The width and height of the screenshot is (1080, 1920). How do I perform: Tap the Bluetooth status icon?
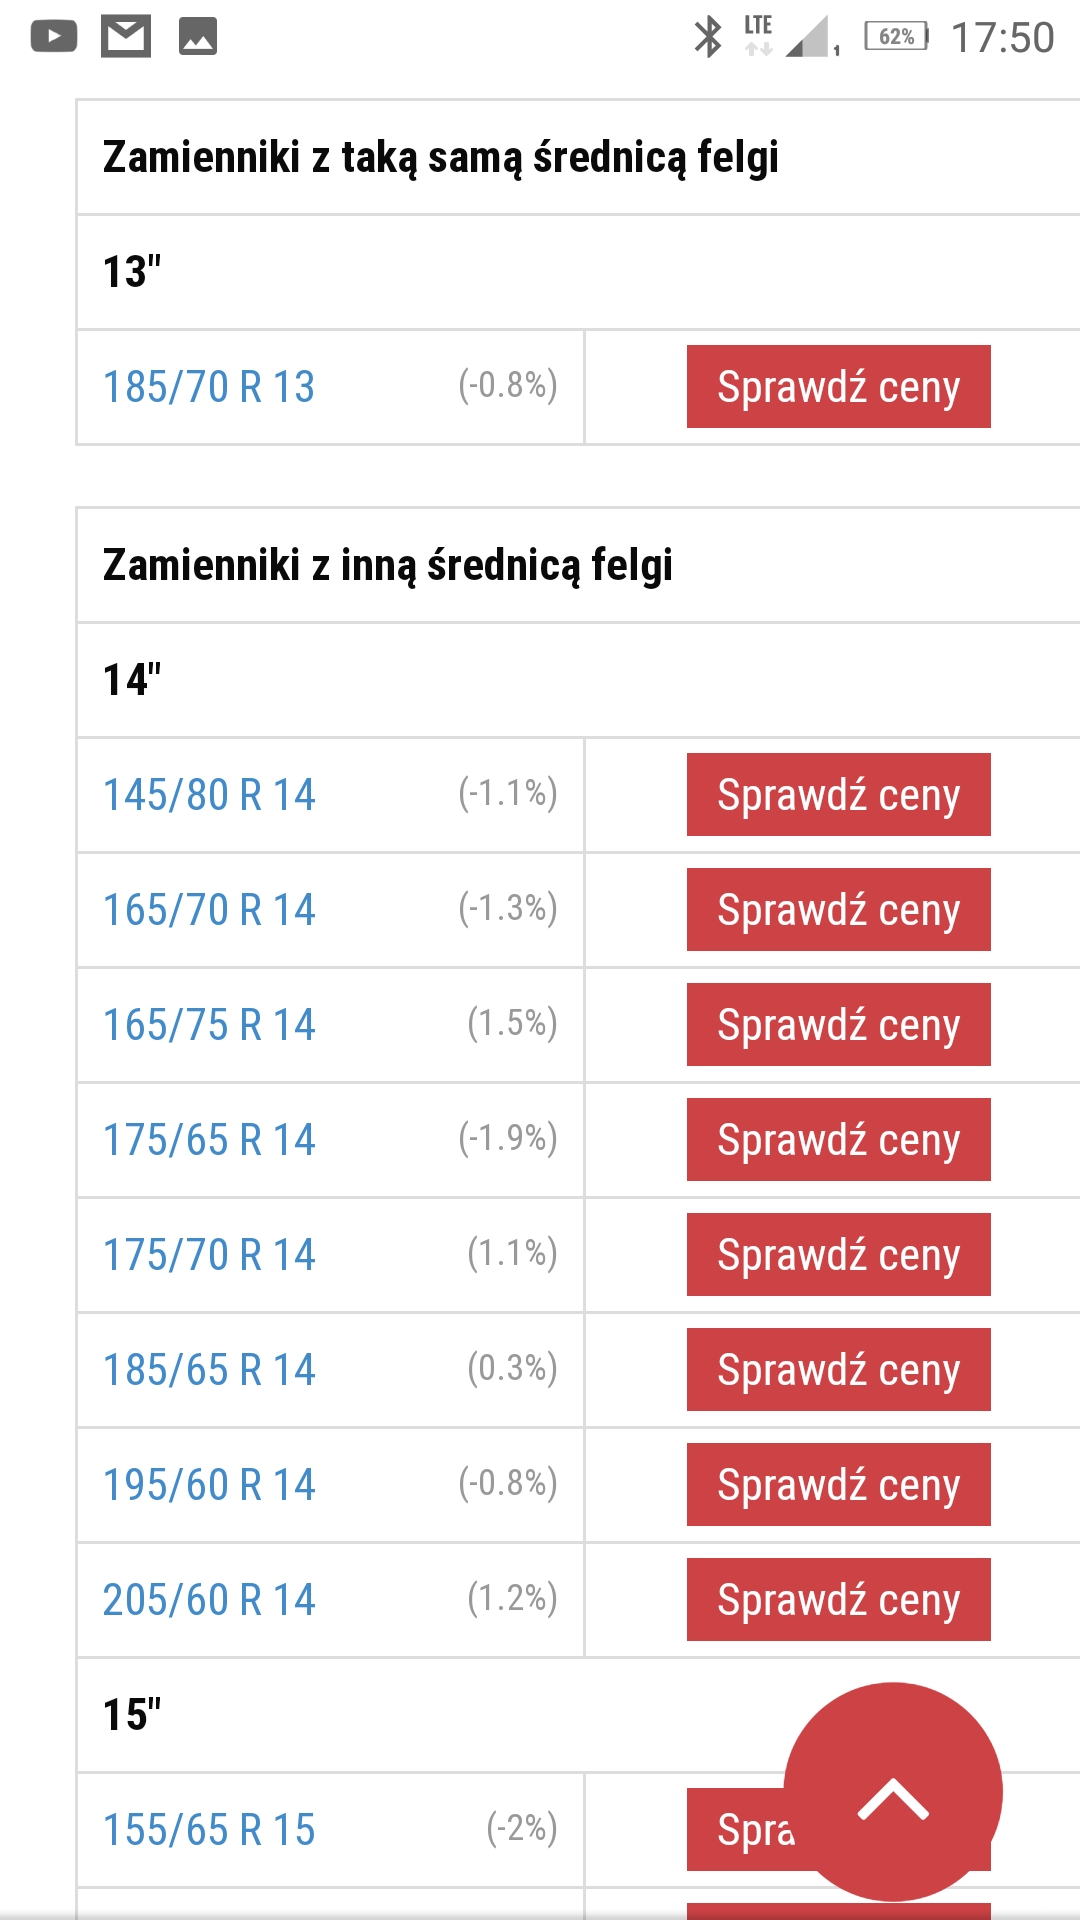point(708,37)
